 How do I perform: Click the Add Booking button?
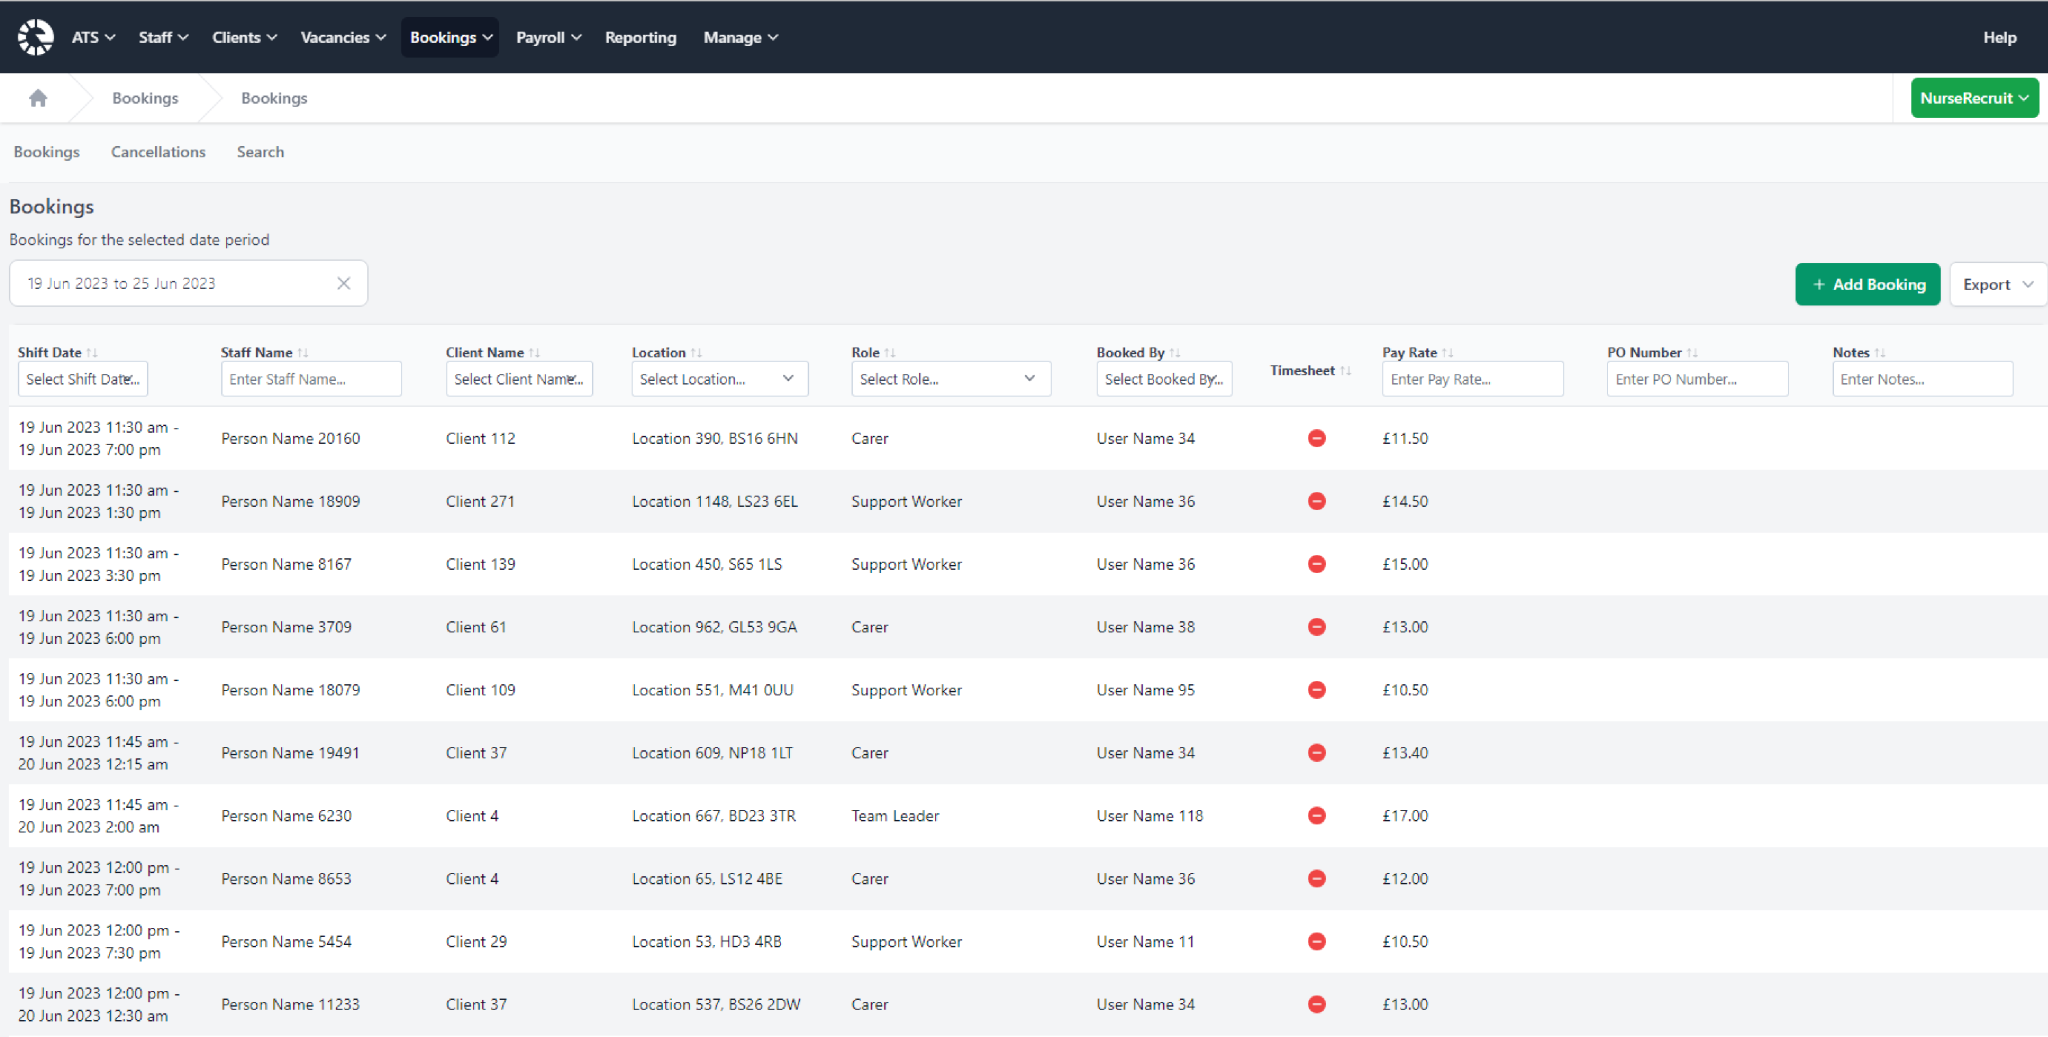[1867, 284]
